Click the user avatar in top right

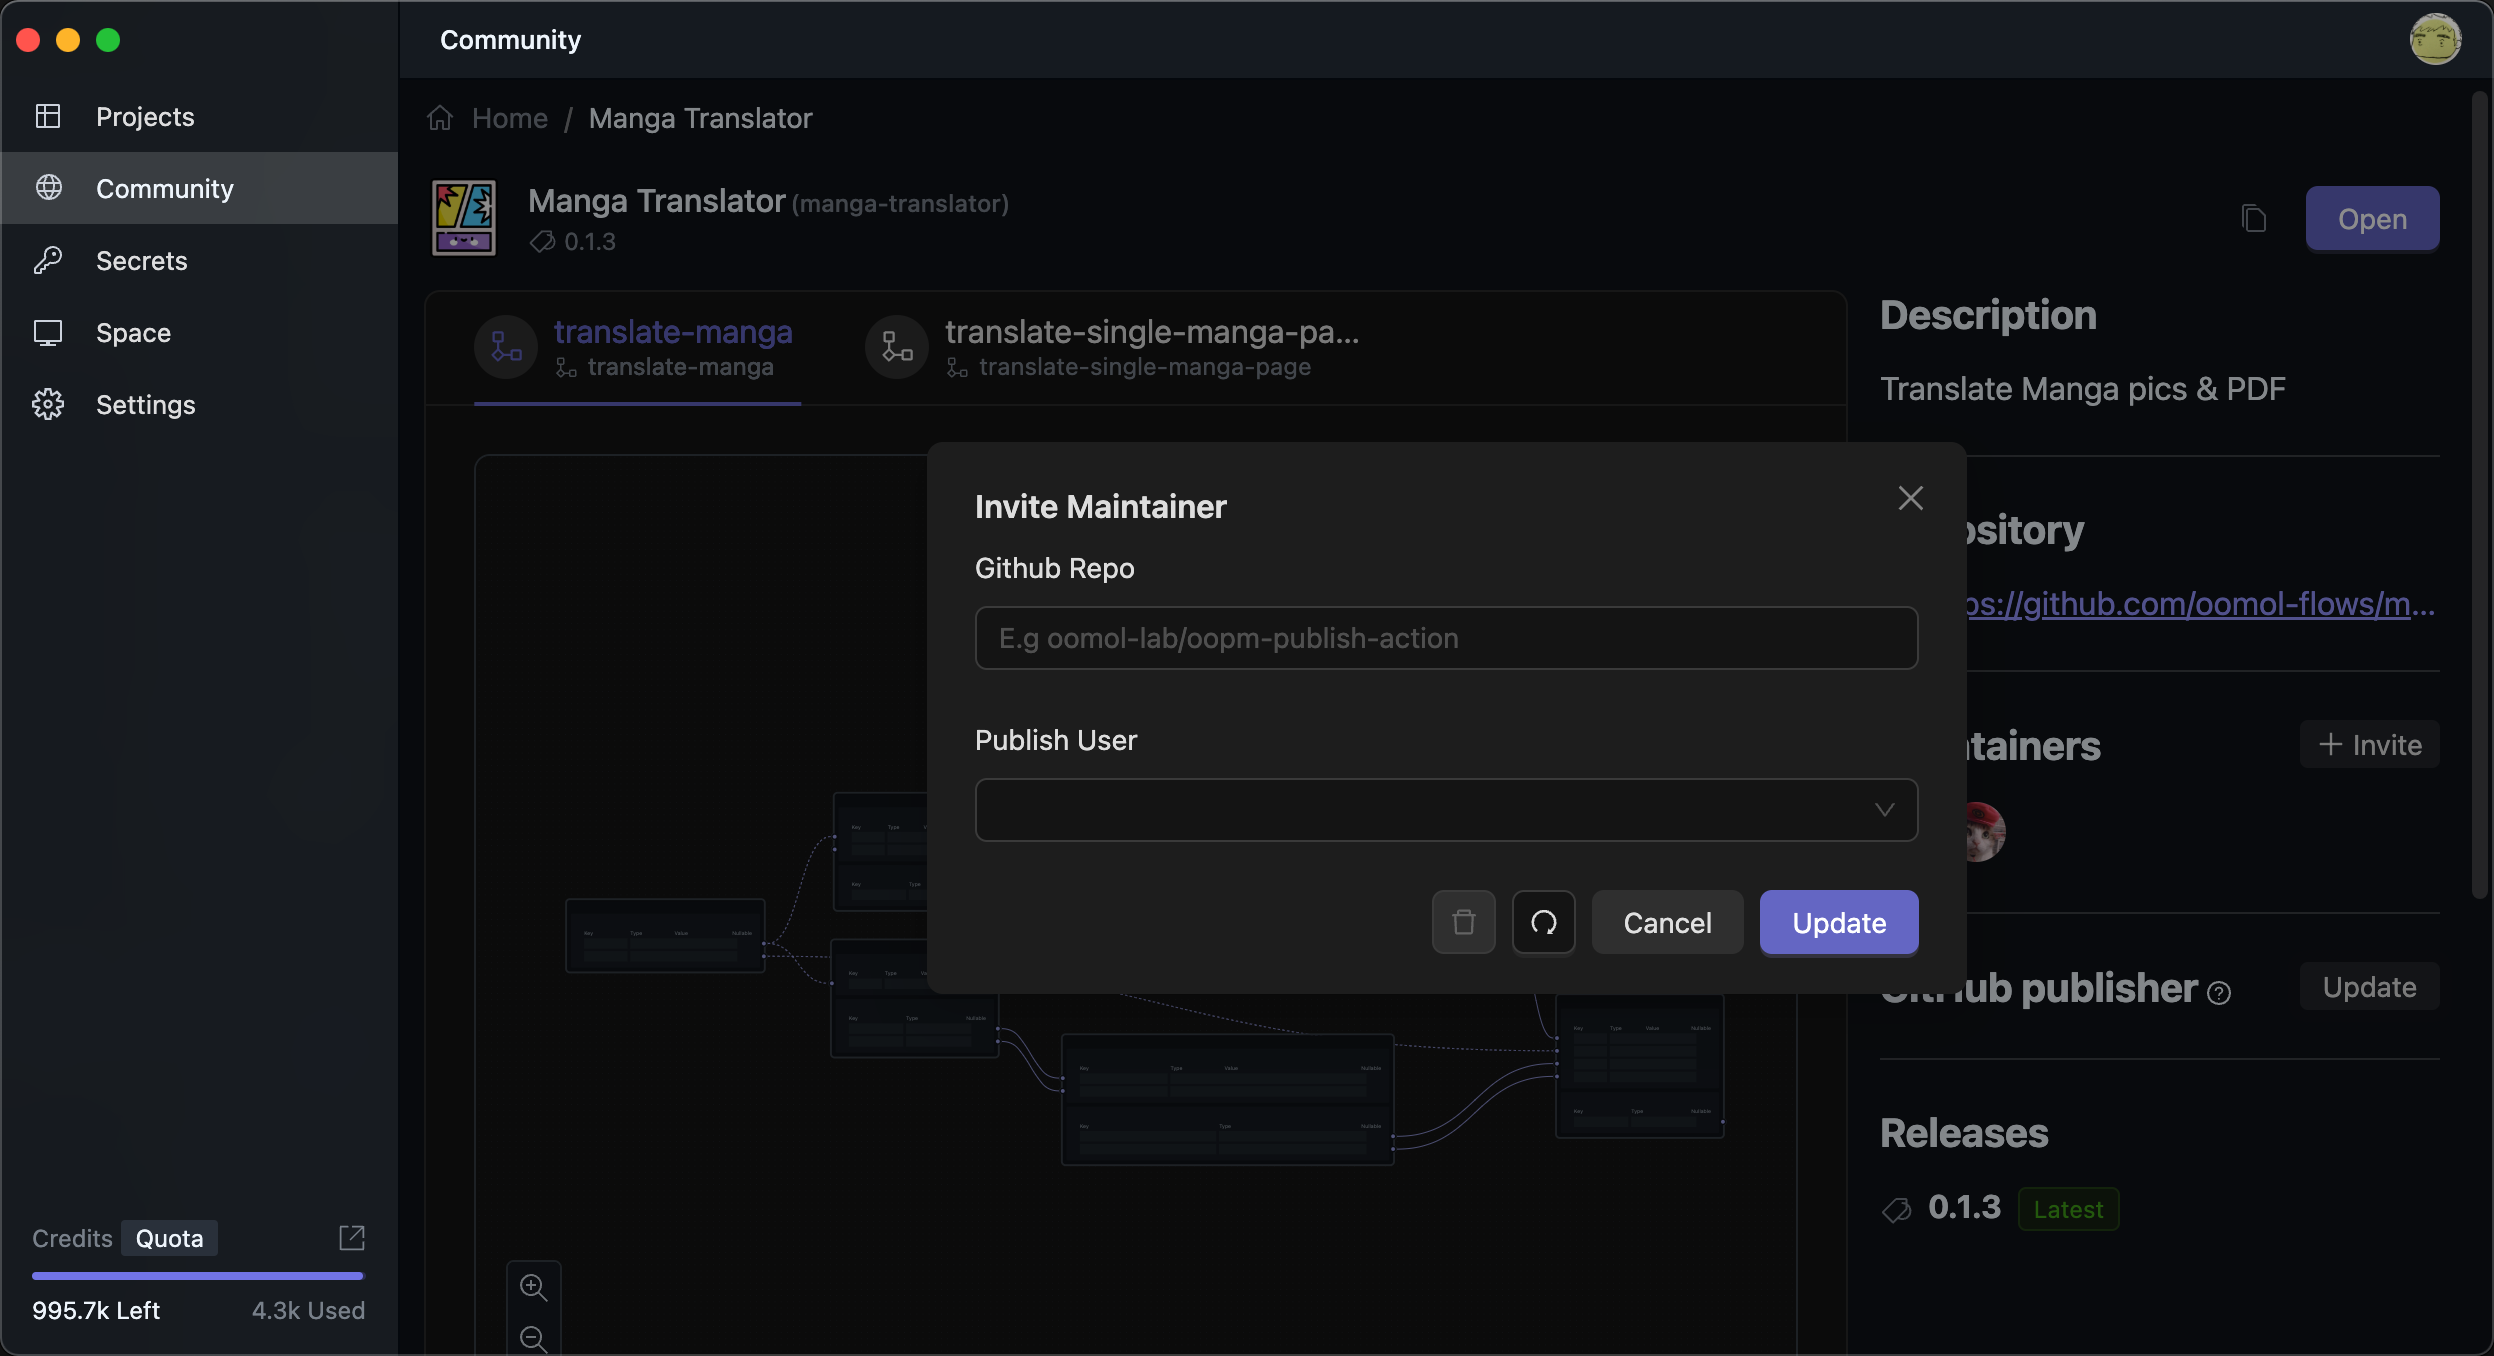[x=2434, y=40]
